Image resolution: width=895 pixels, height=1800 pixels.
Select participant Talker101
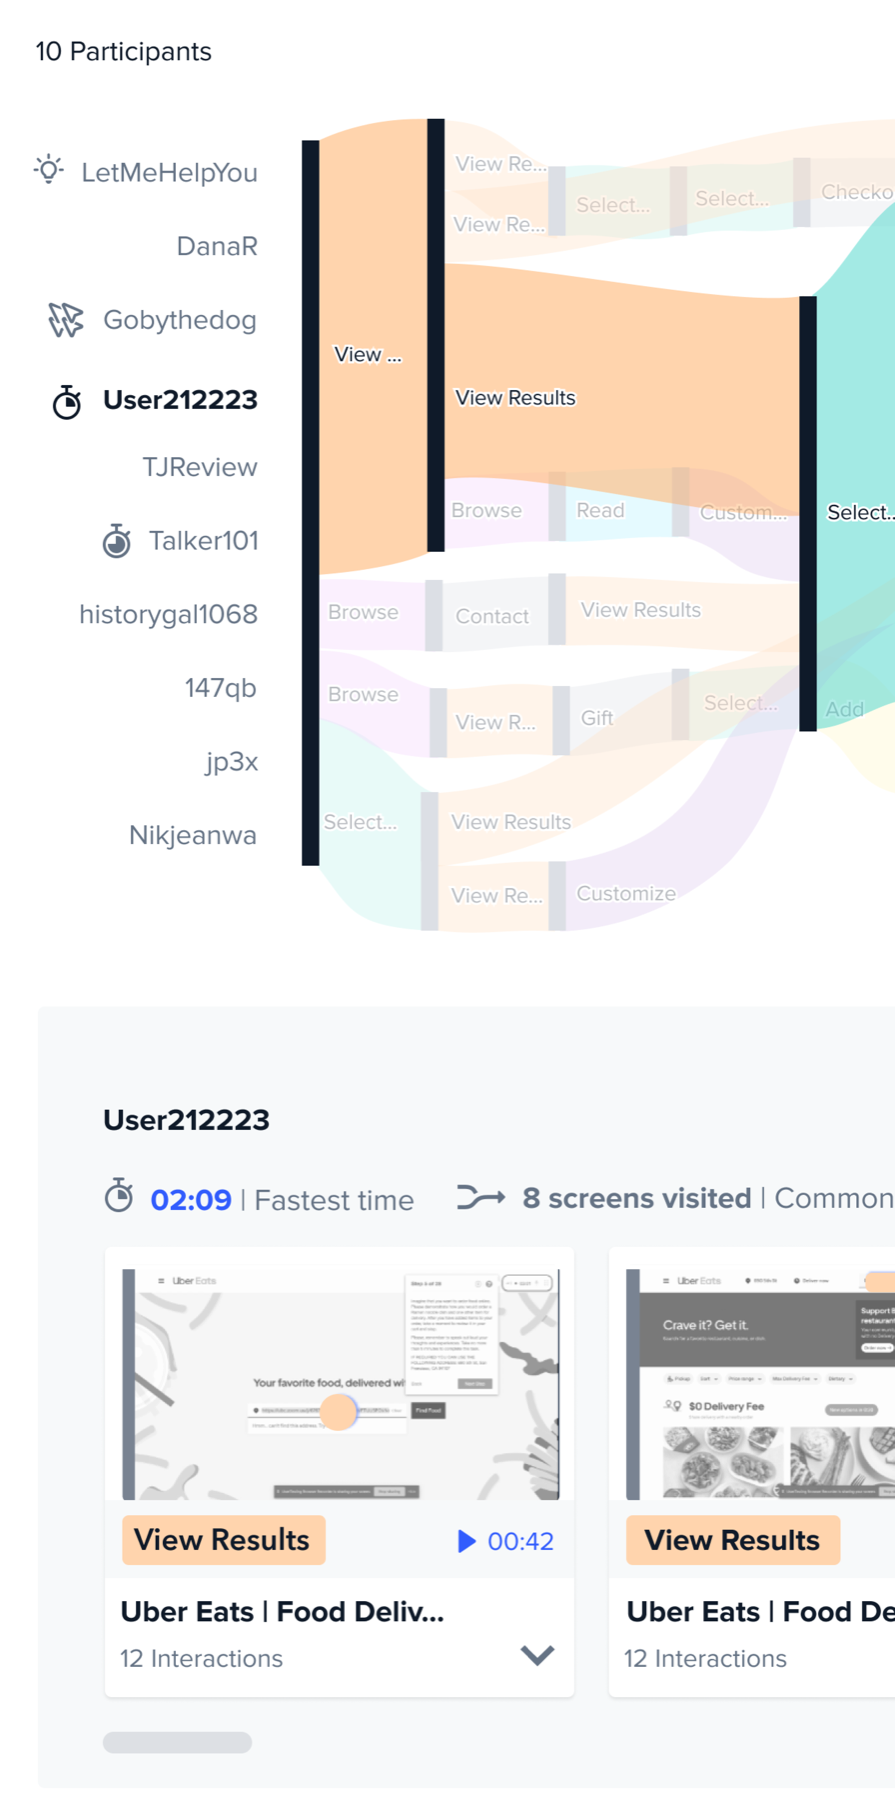[203, 541]
